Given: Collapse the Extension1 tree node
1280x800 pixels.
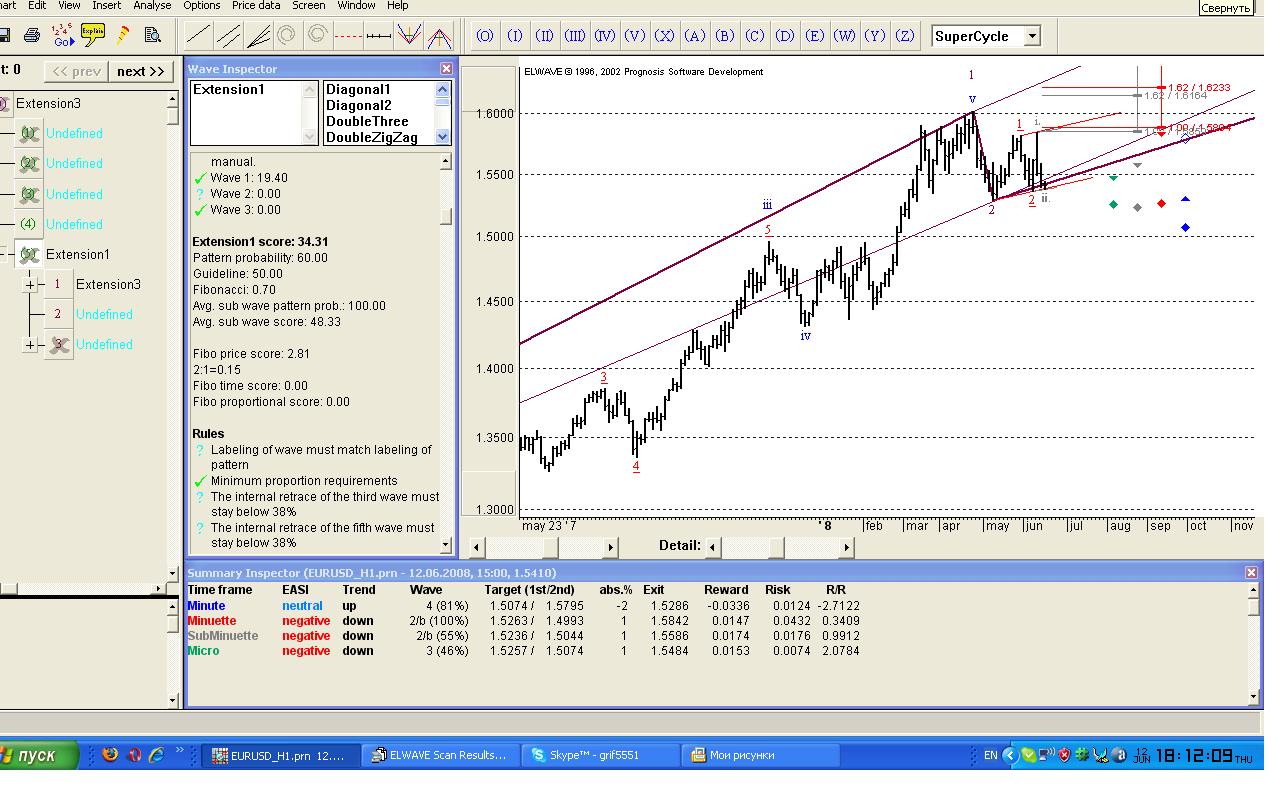Looking at the screenshot, I should tap(3, 254).
